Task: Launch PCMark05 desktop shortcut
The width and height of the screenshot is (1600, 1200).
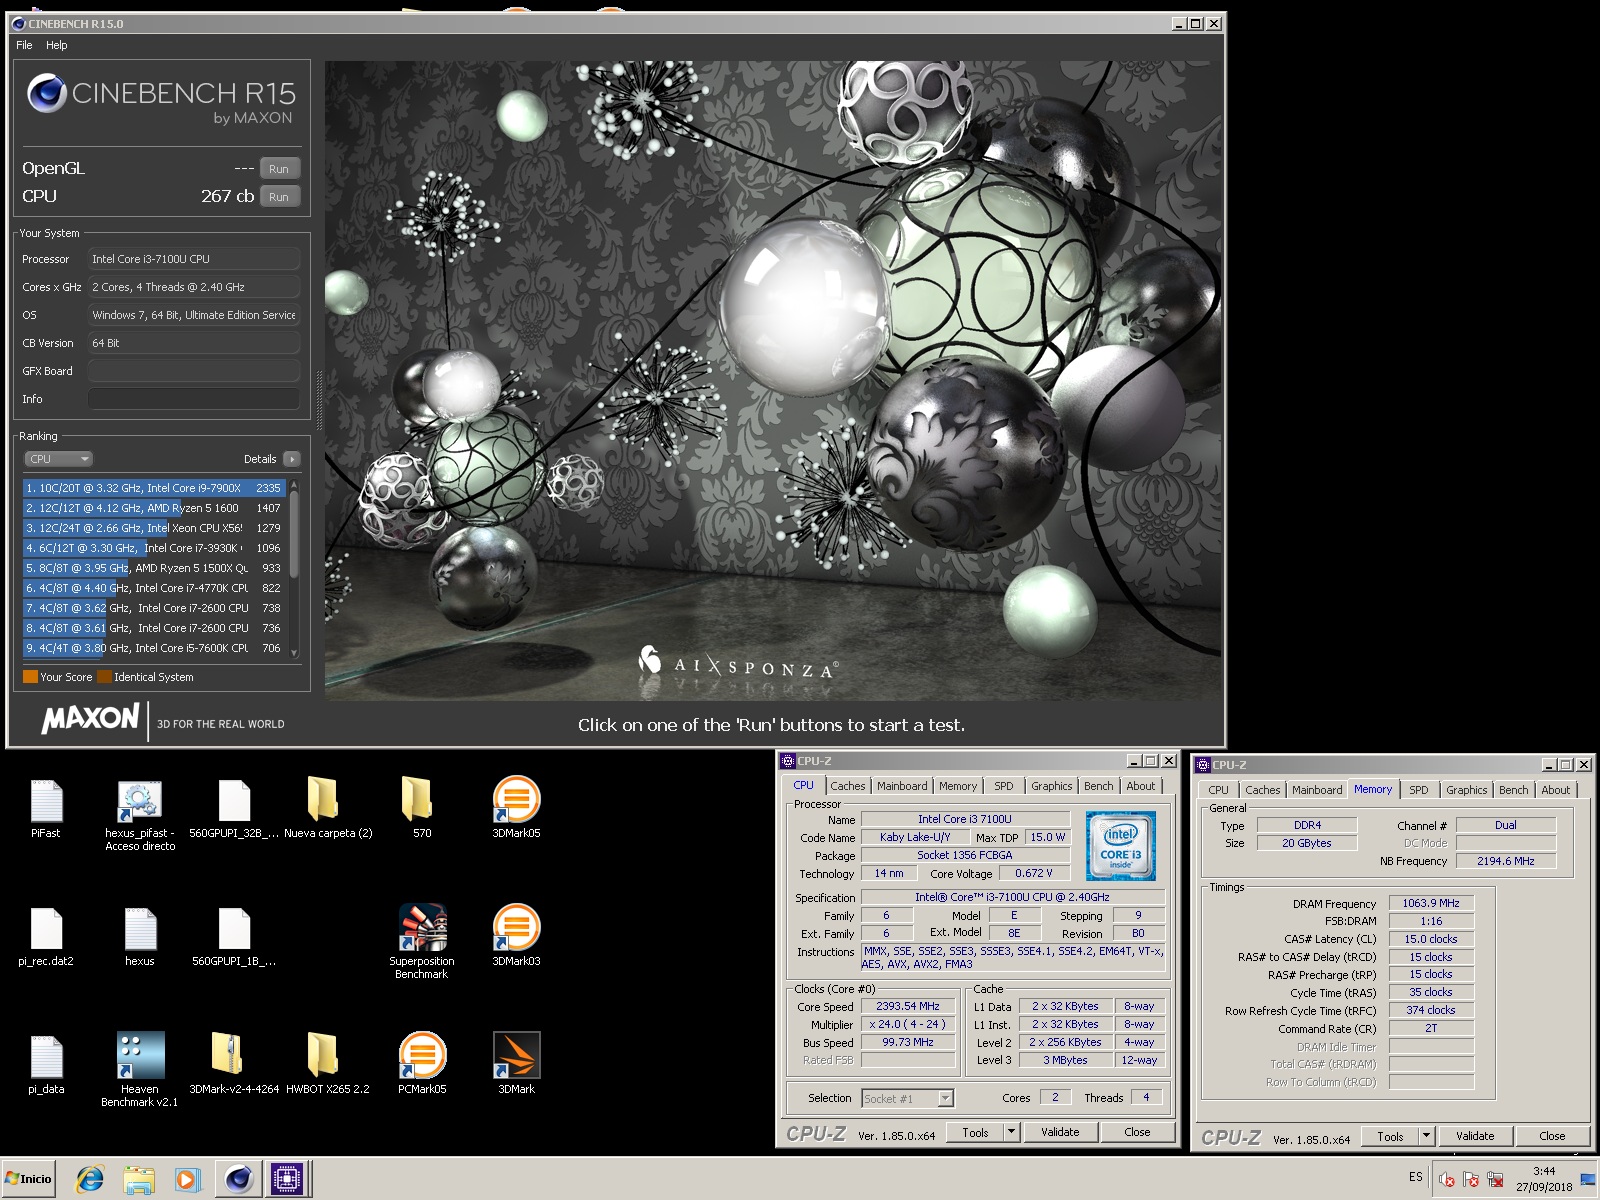Action: click(422, 1055)
